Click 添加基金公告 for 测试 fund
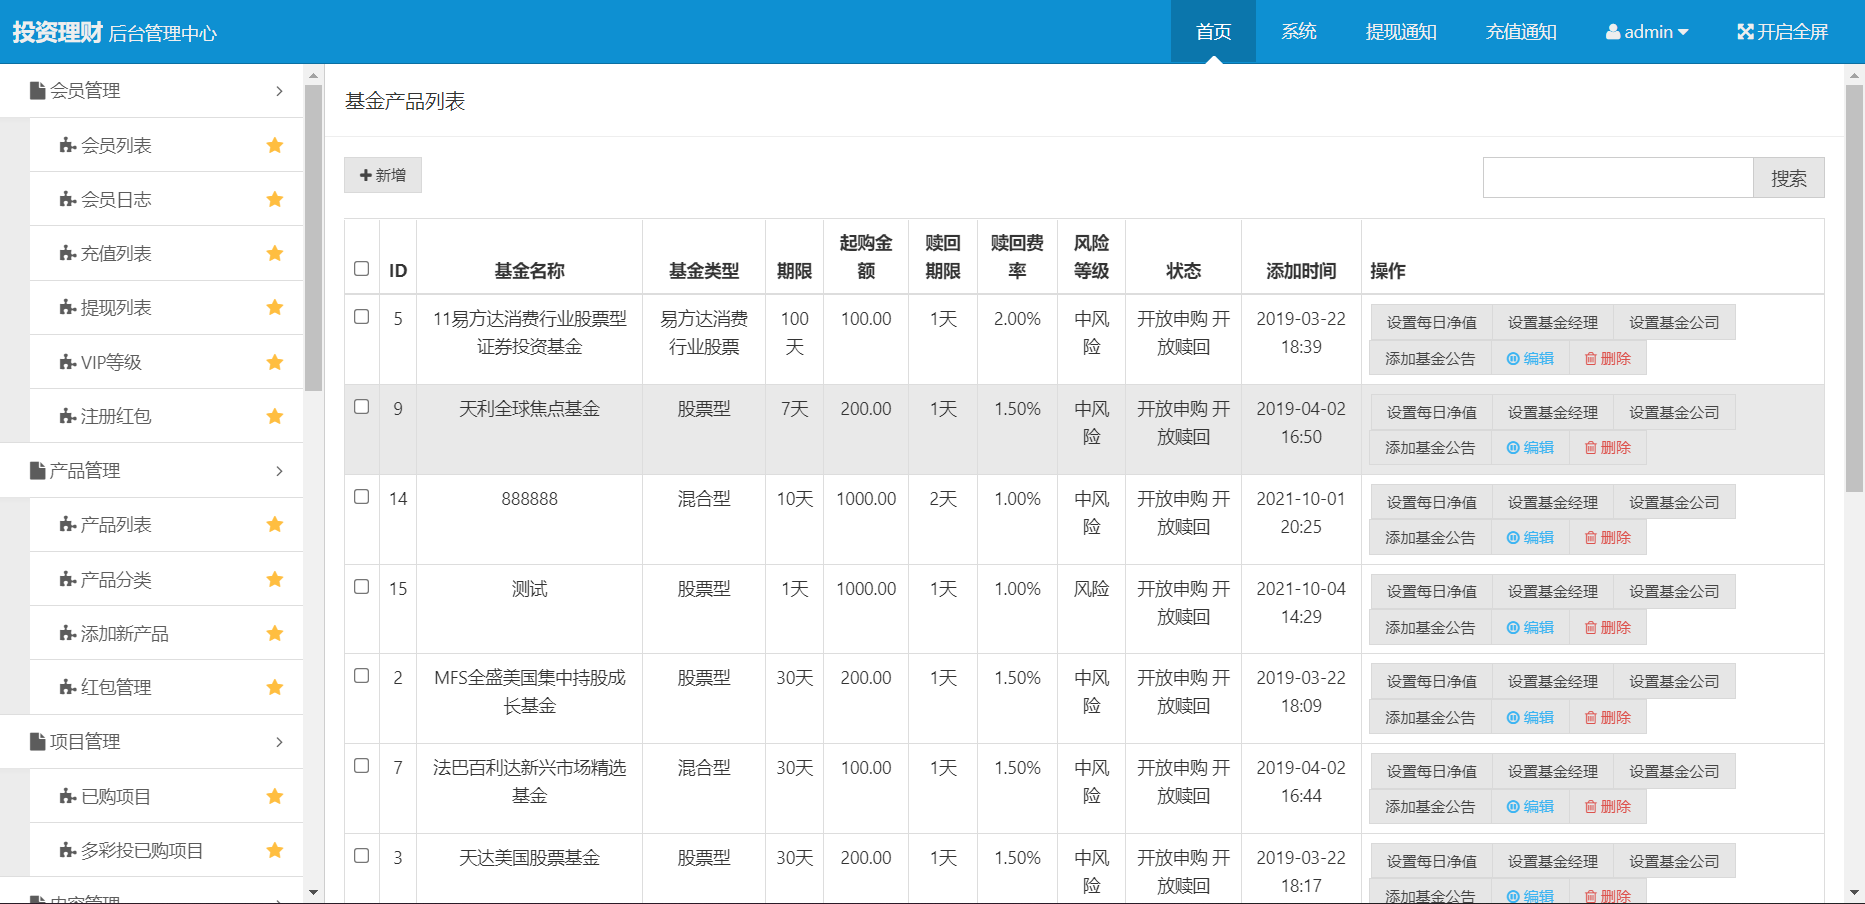The height and width of the screenshot is (904, 1865). pyautogui.click(x=1430, y=628)
